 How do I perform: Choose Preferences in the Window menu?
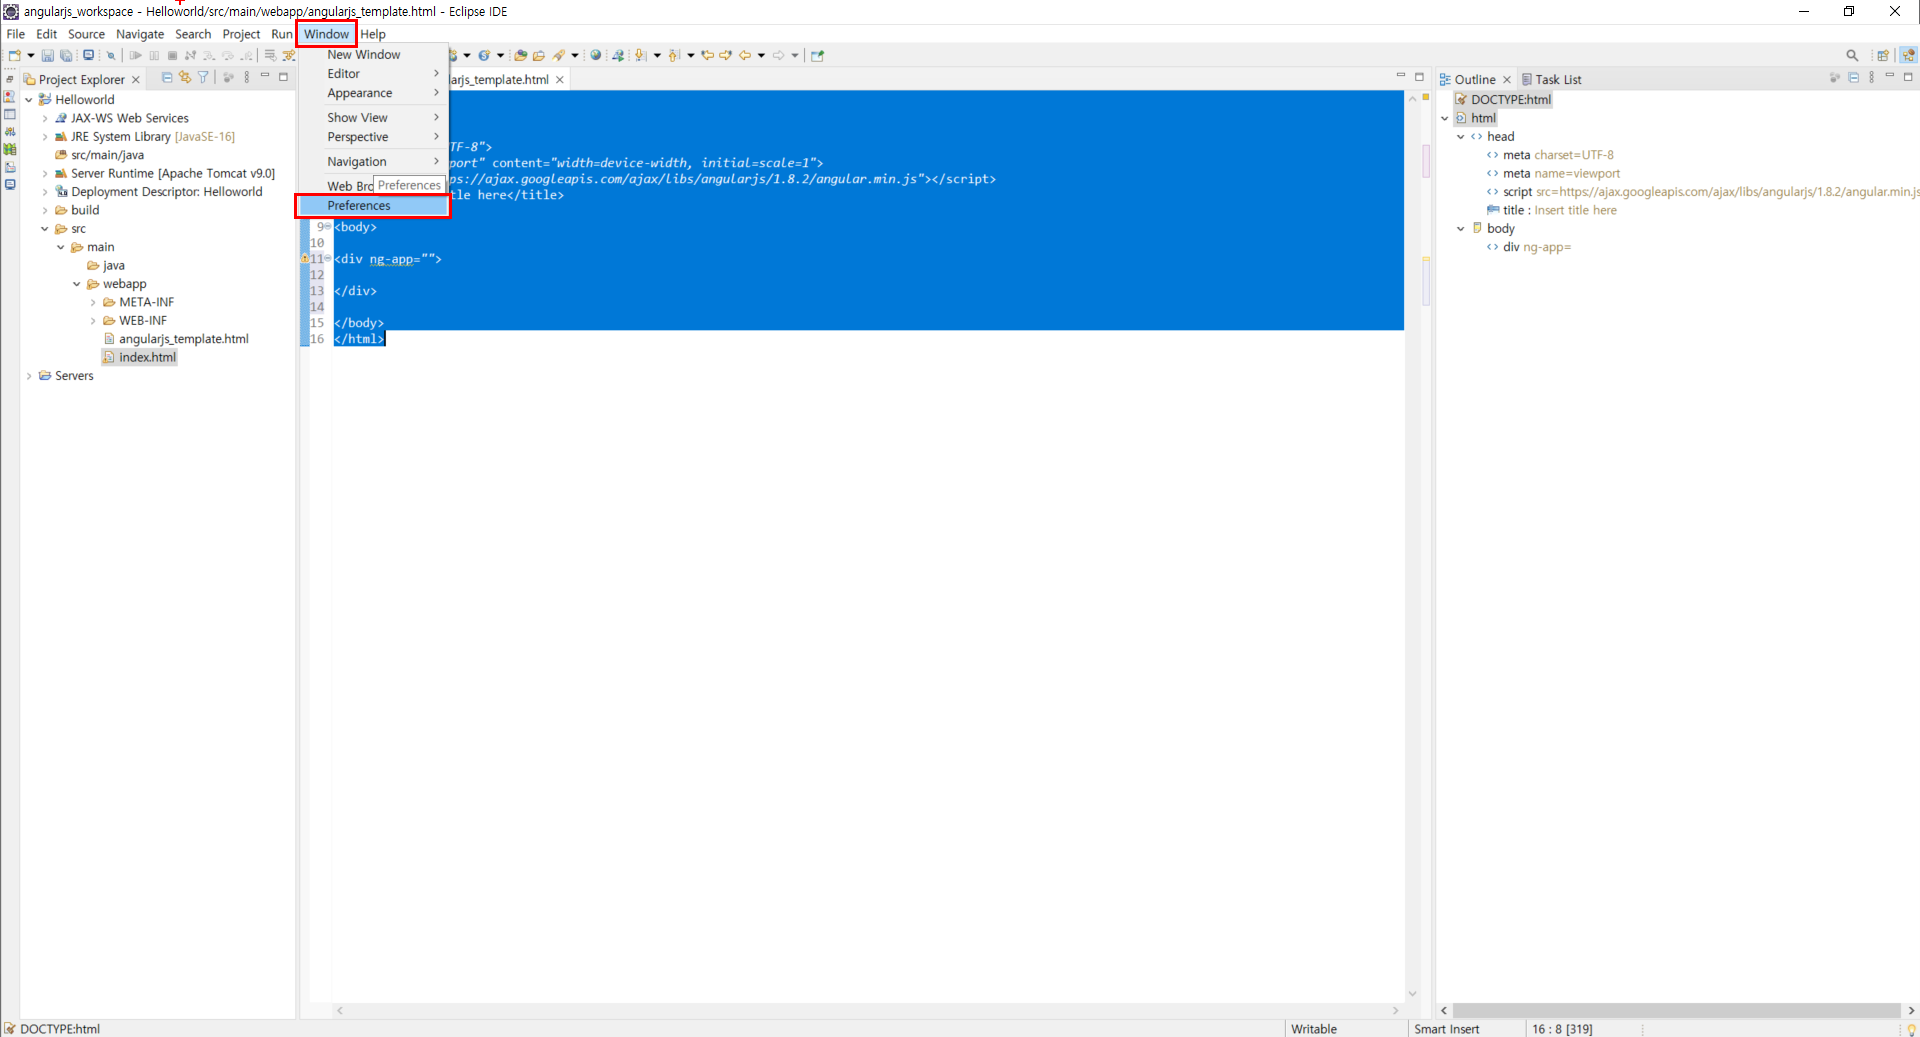tap(373, 206)
